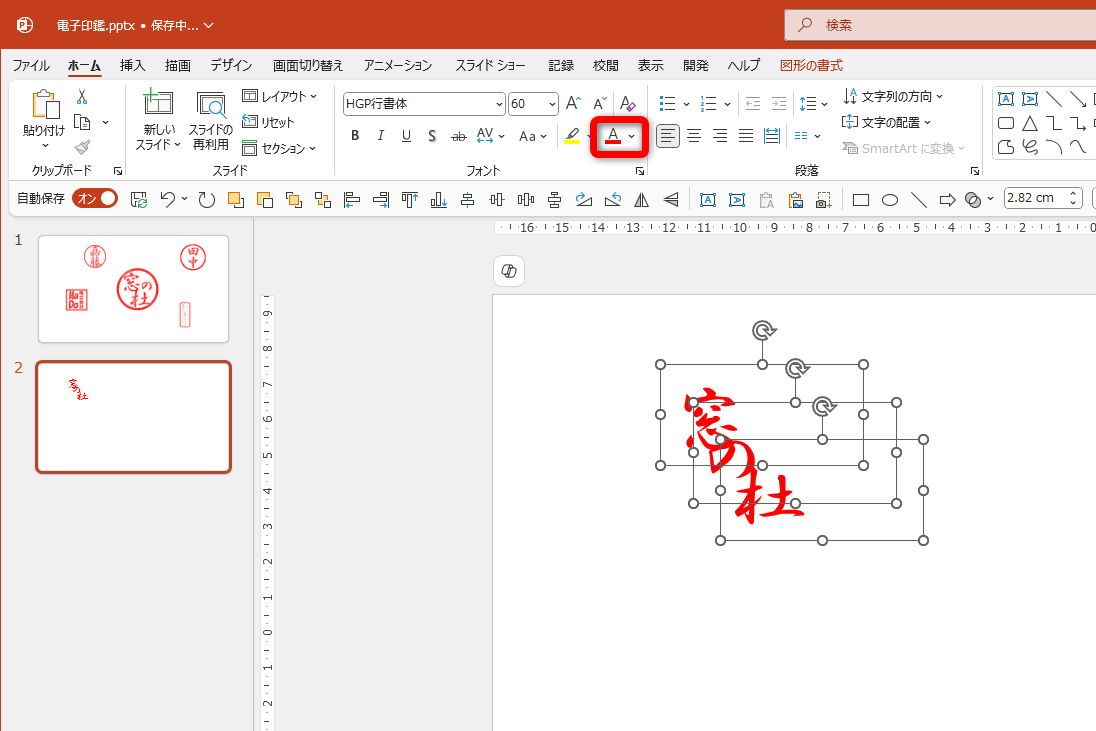Click the Align Left objects icon

(352, 200)
